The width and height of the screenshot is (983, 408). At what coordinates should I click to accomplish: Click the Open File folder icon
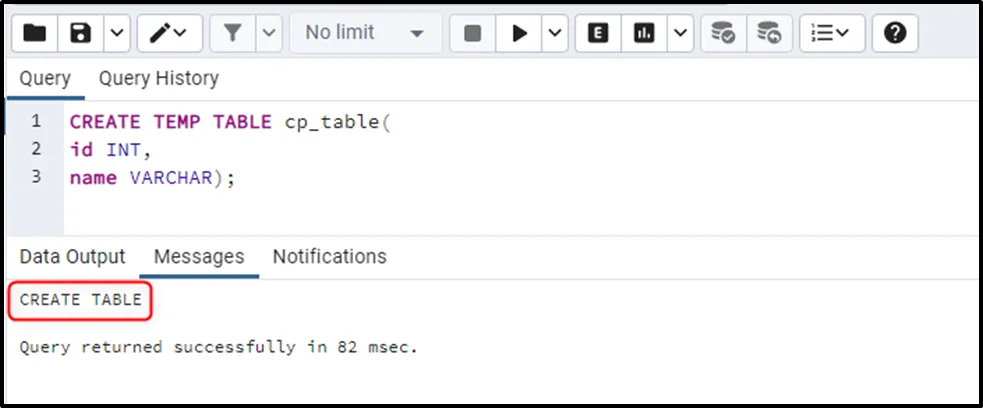[35, 33]
